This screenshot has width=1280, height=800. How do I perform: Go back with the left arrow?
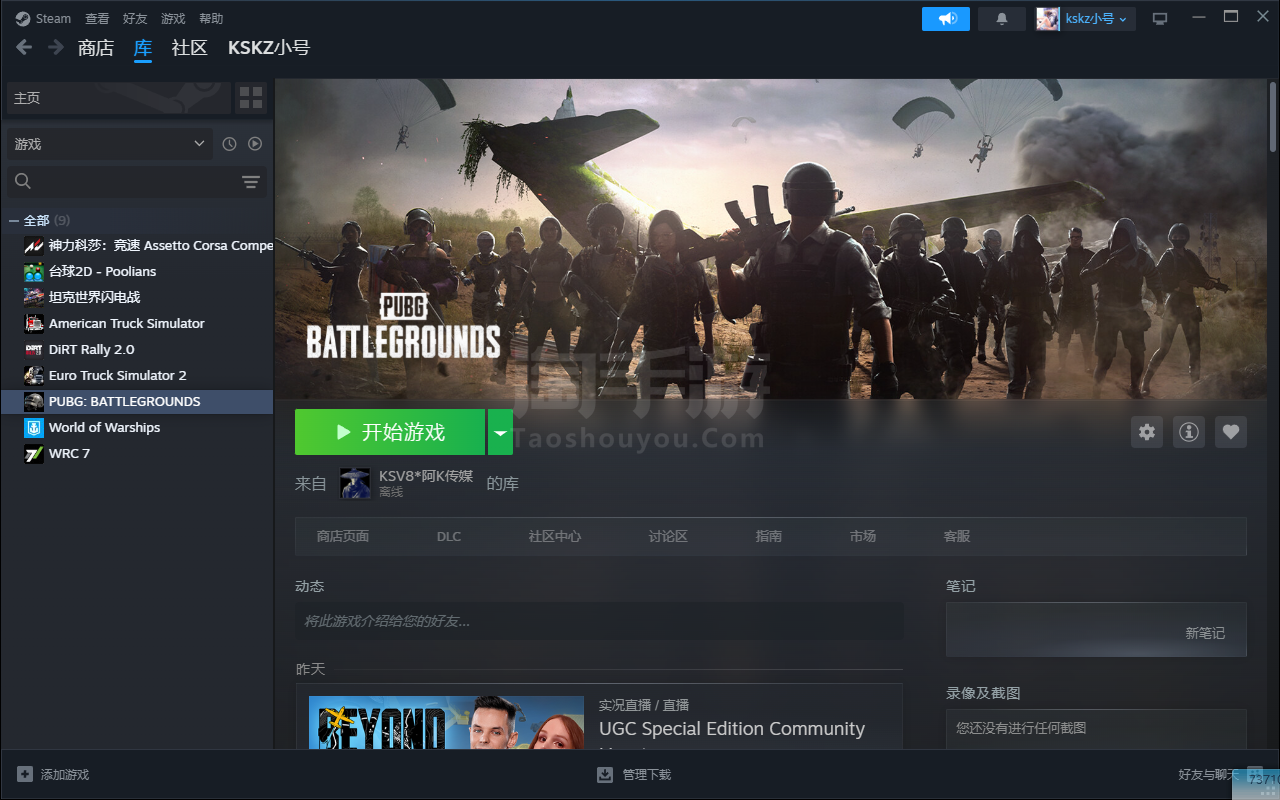point(24,47)
